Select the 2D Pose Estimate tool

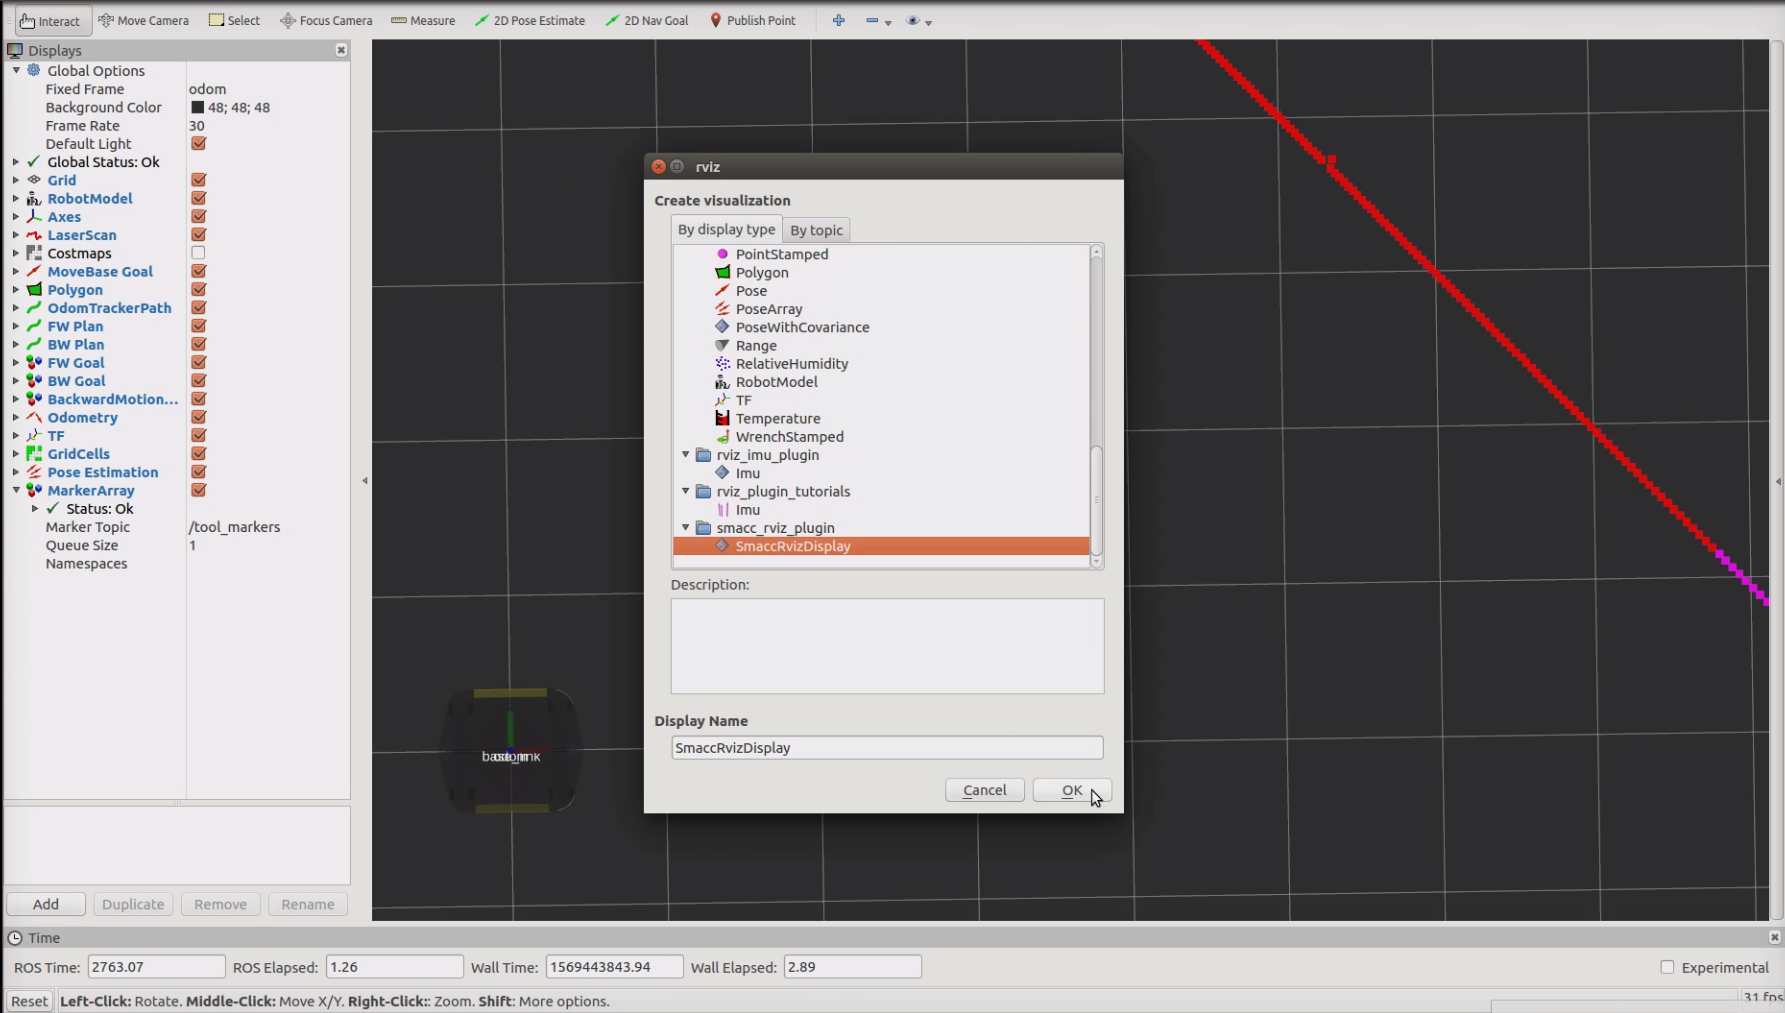pyautogui.click(x=530, y=20)
